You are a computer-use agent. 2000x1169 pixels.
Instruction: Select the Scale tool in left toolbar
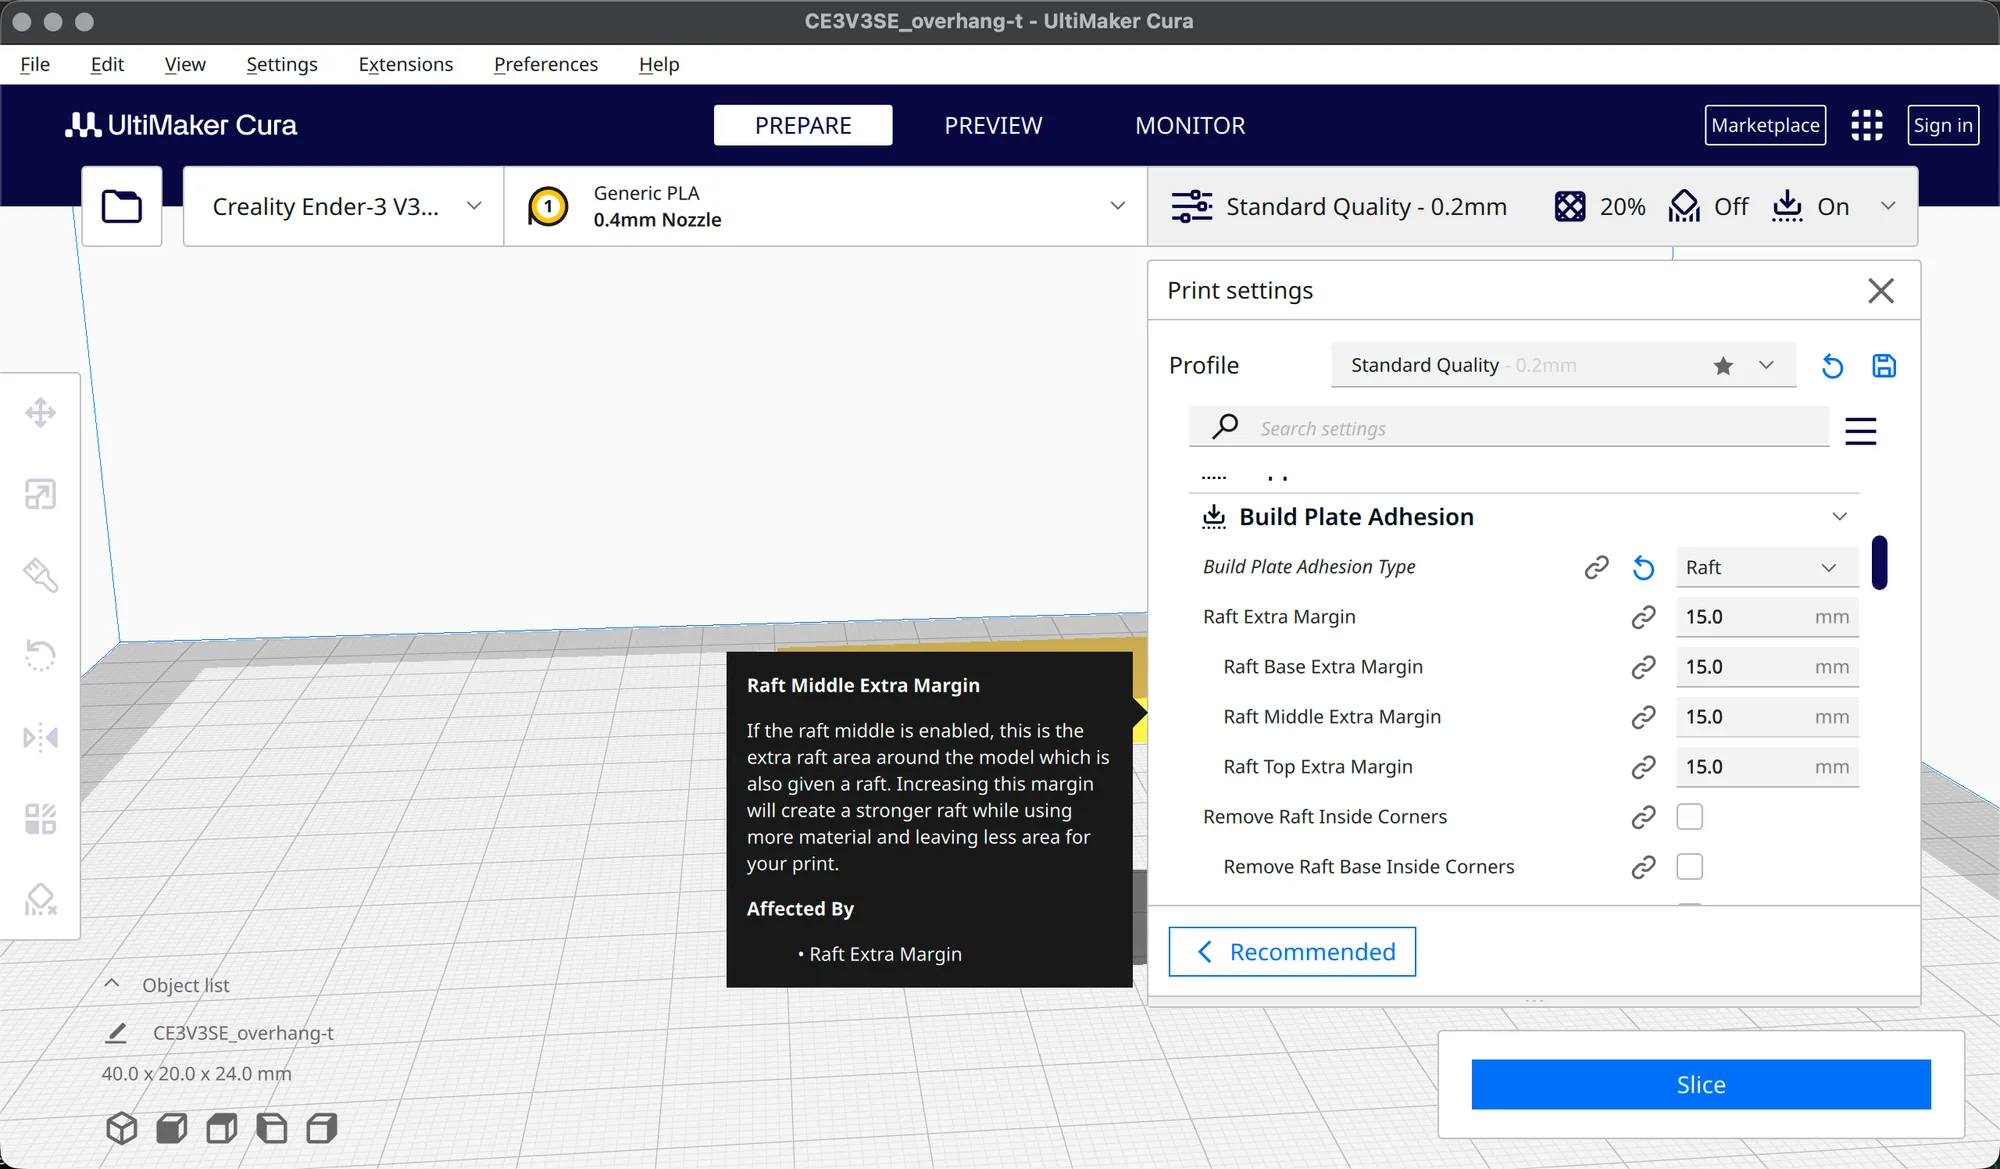click(40, 494)
